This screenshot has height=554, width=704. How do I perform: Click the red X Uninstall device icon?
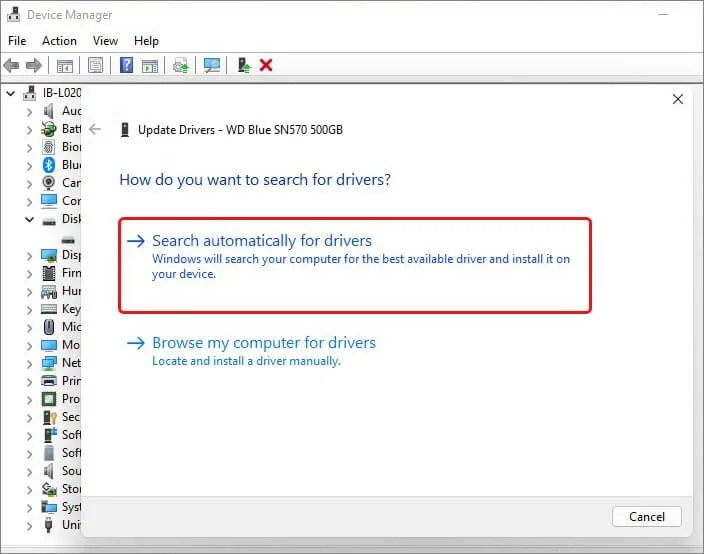[x=266, y=66]
